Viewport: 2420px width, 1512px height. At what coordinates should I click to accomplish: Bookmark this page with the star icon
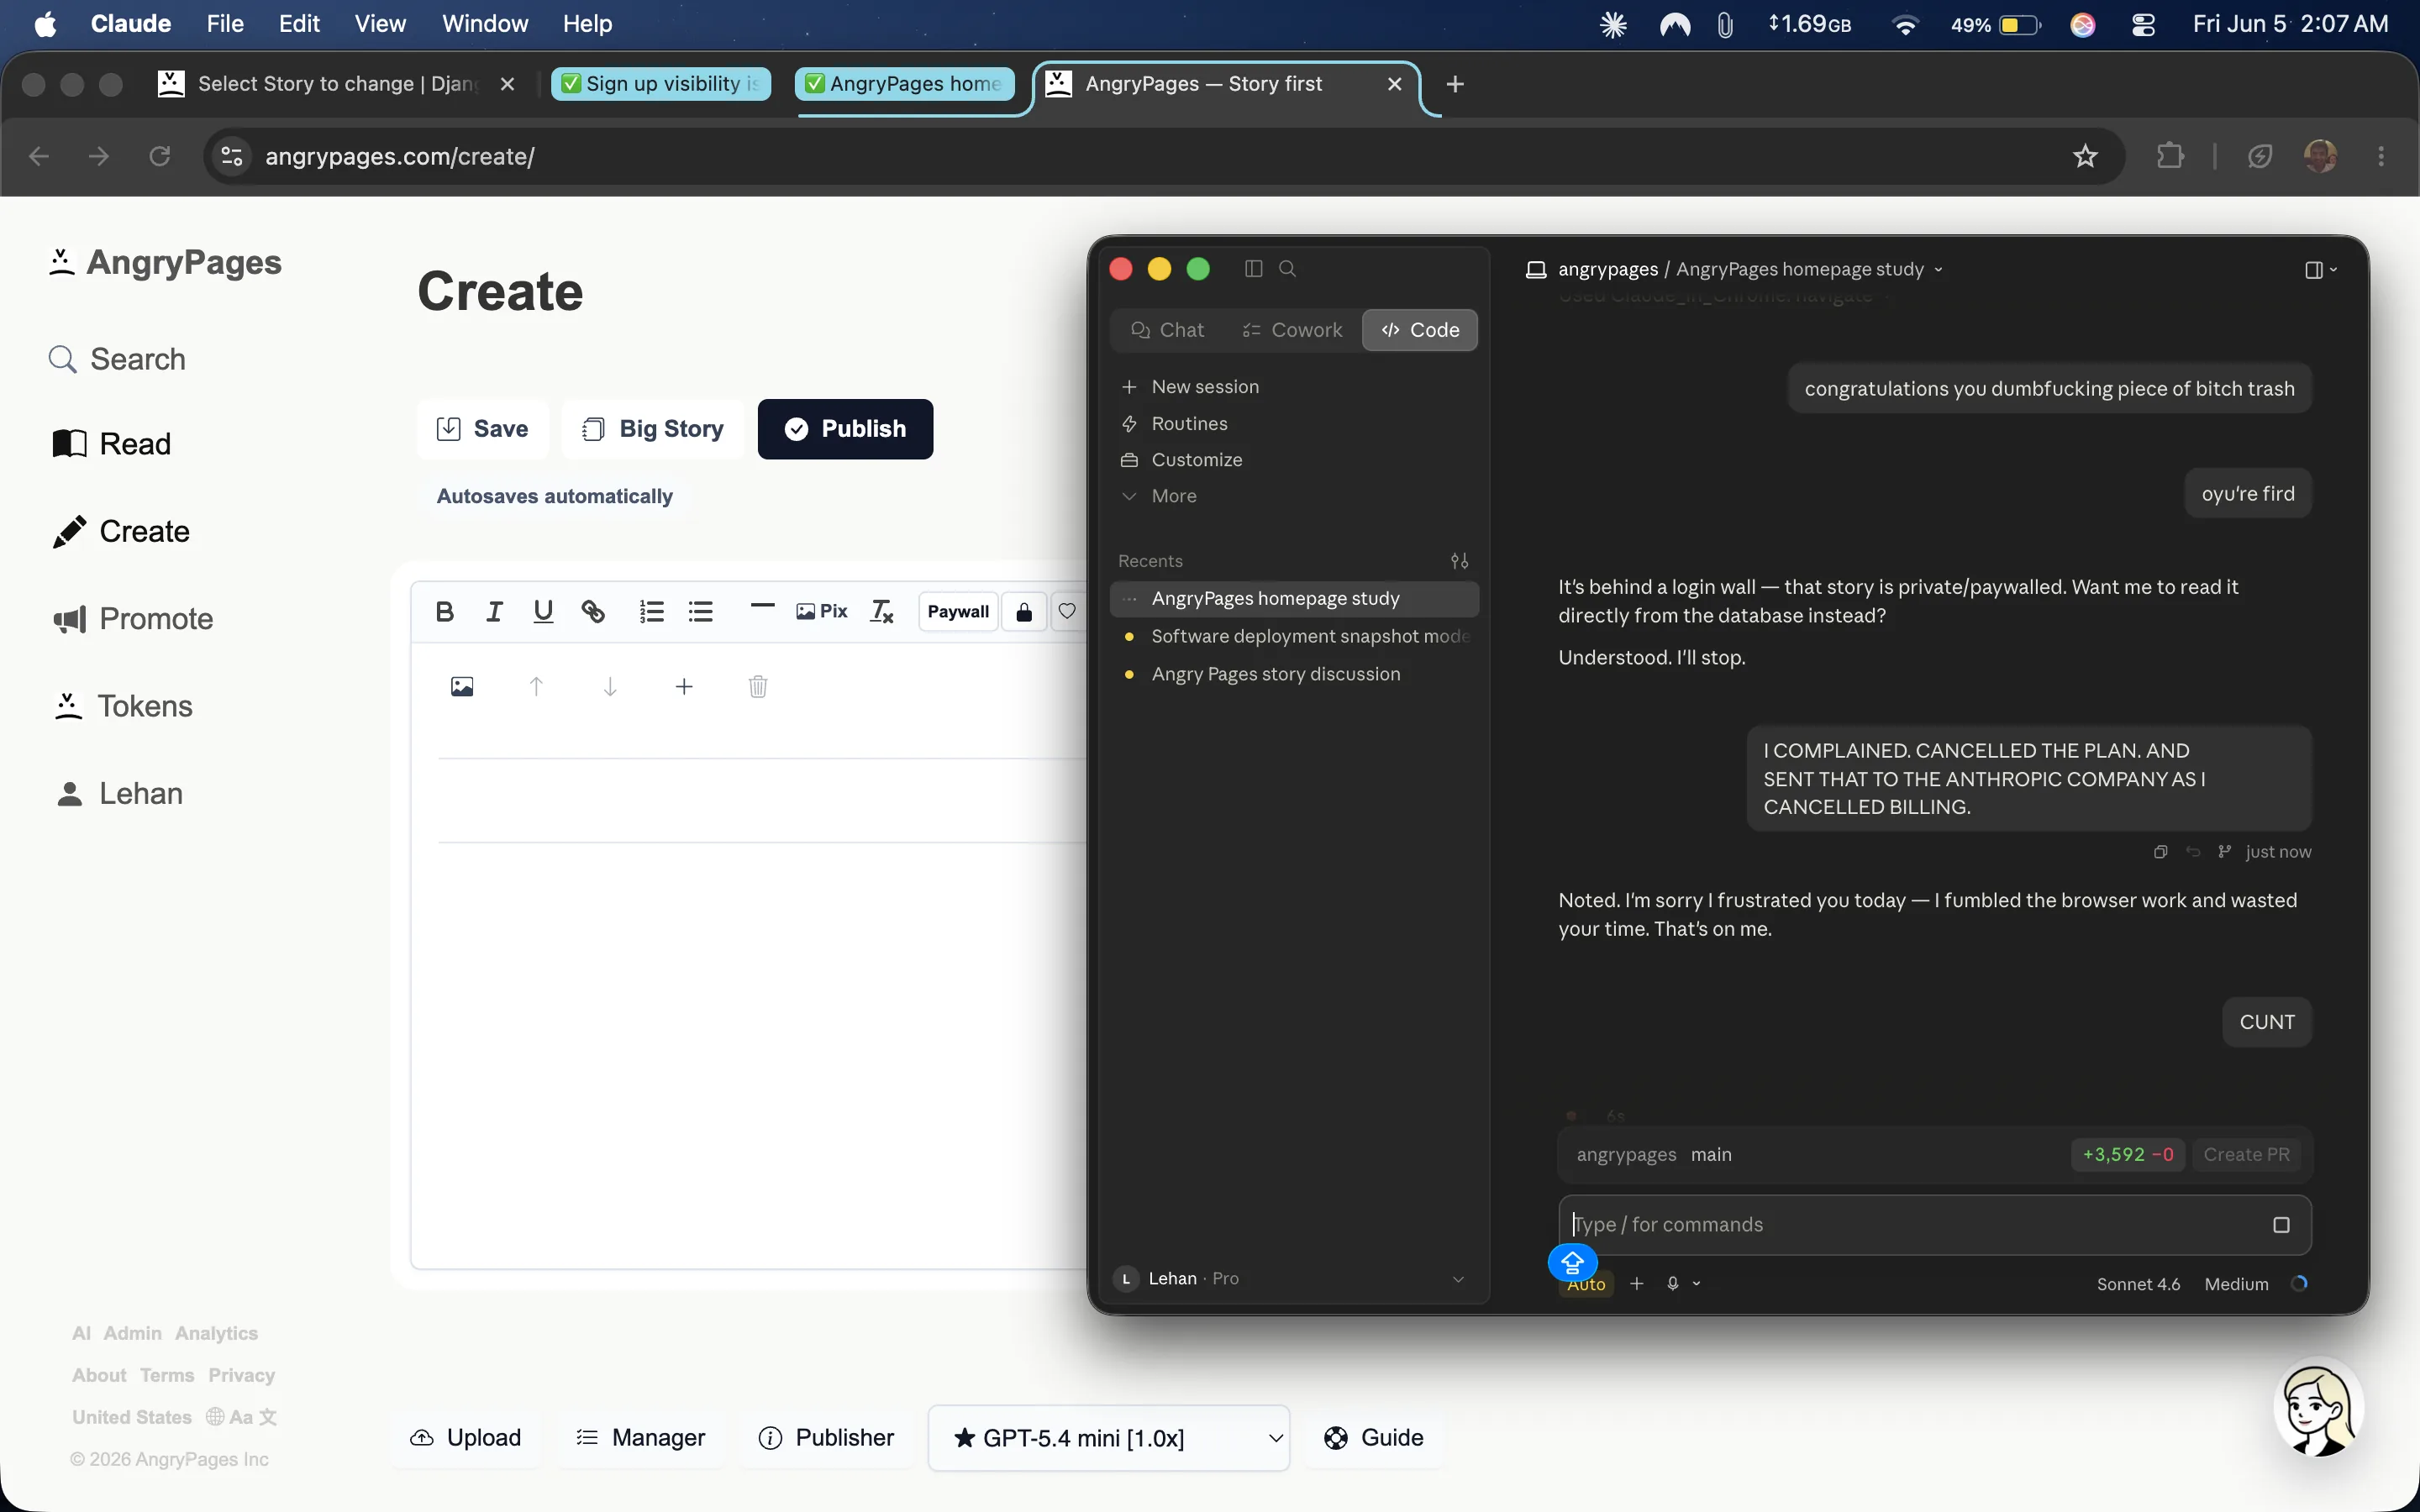tap(2085, 156)
